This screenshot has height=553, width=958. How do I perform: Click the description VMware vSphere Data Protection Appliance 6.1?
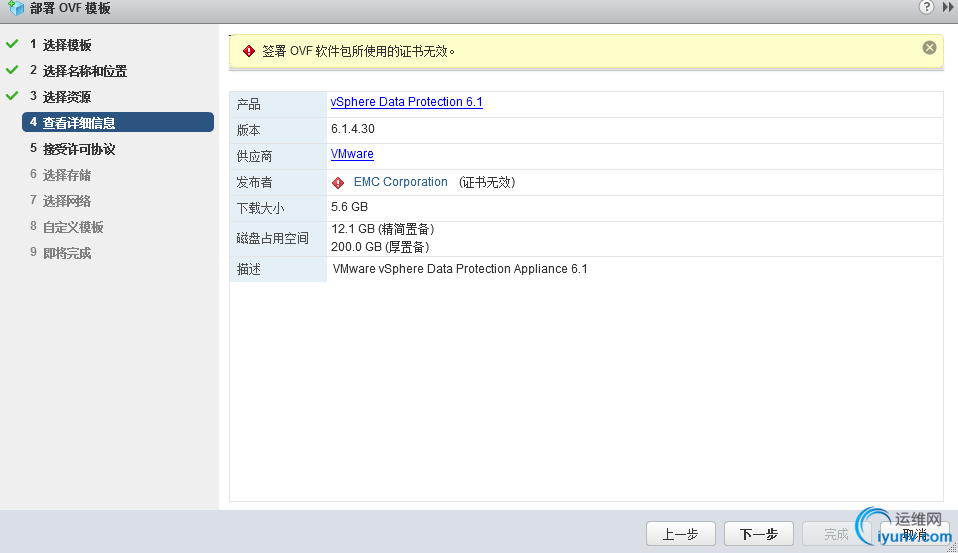(460, 269)
